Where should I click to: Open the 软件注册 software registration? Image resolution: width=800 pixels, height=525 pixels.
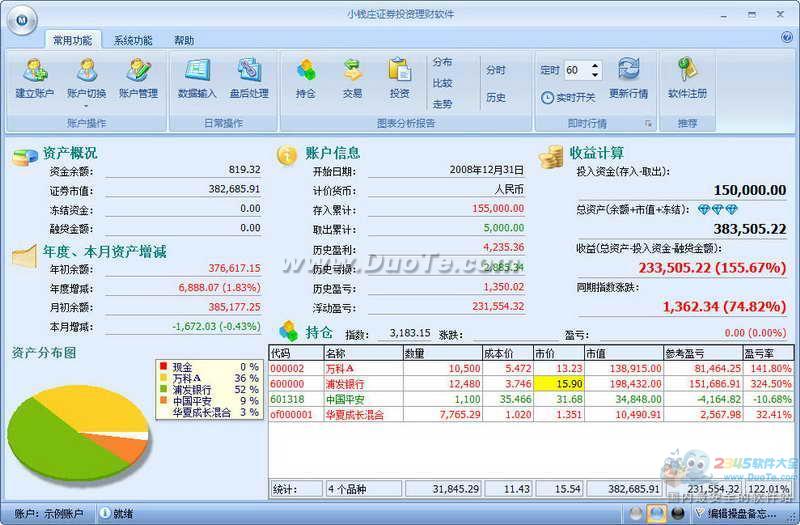pos(687,79)
